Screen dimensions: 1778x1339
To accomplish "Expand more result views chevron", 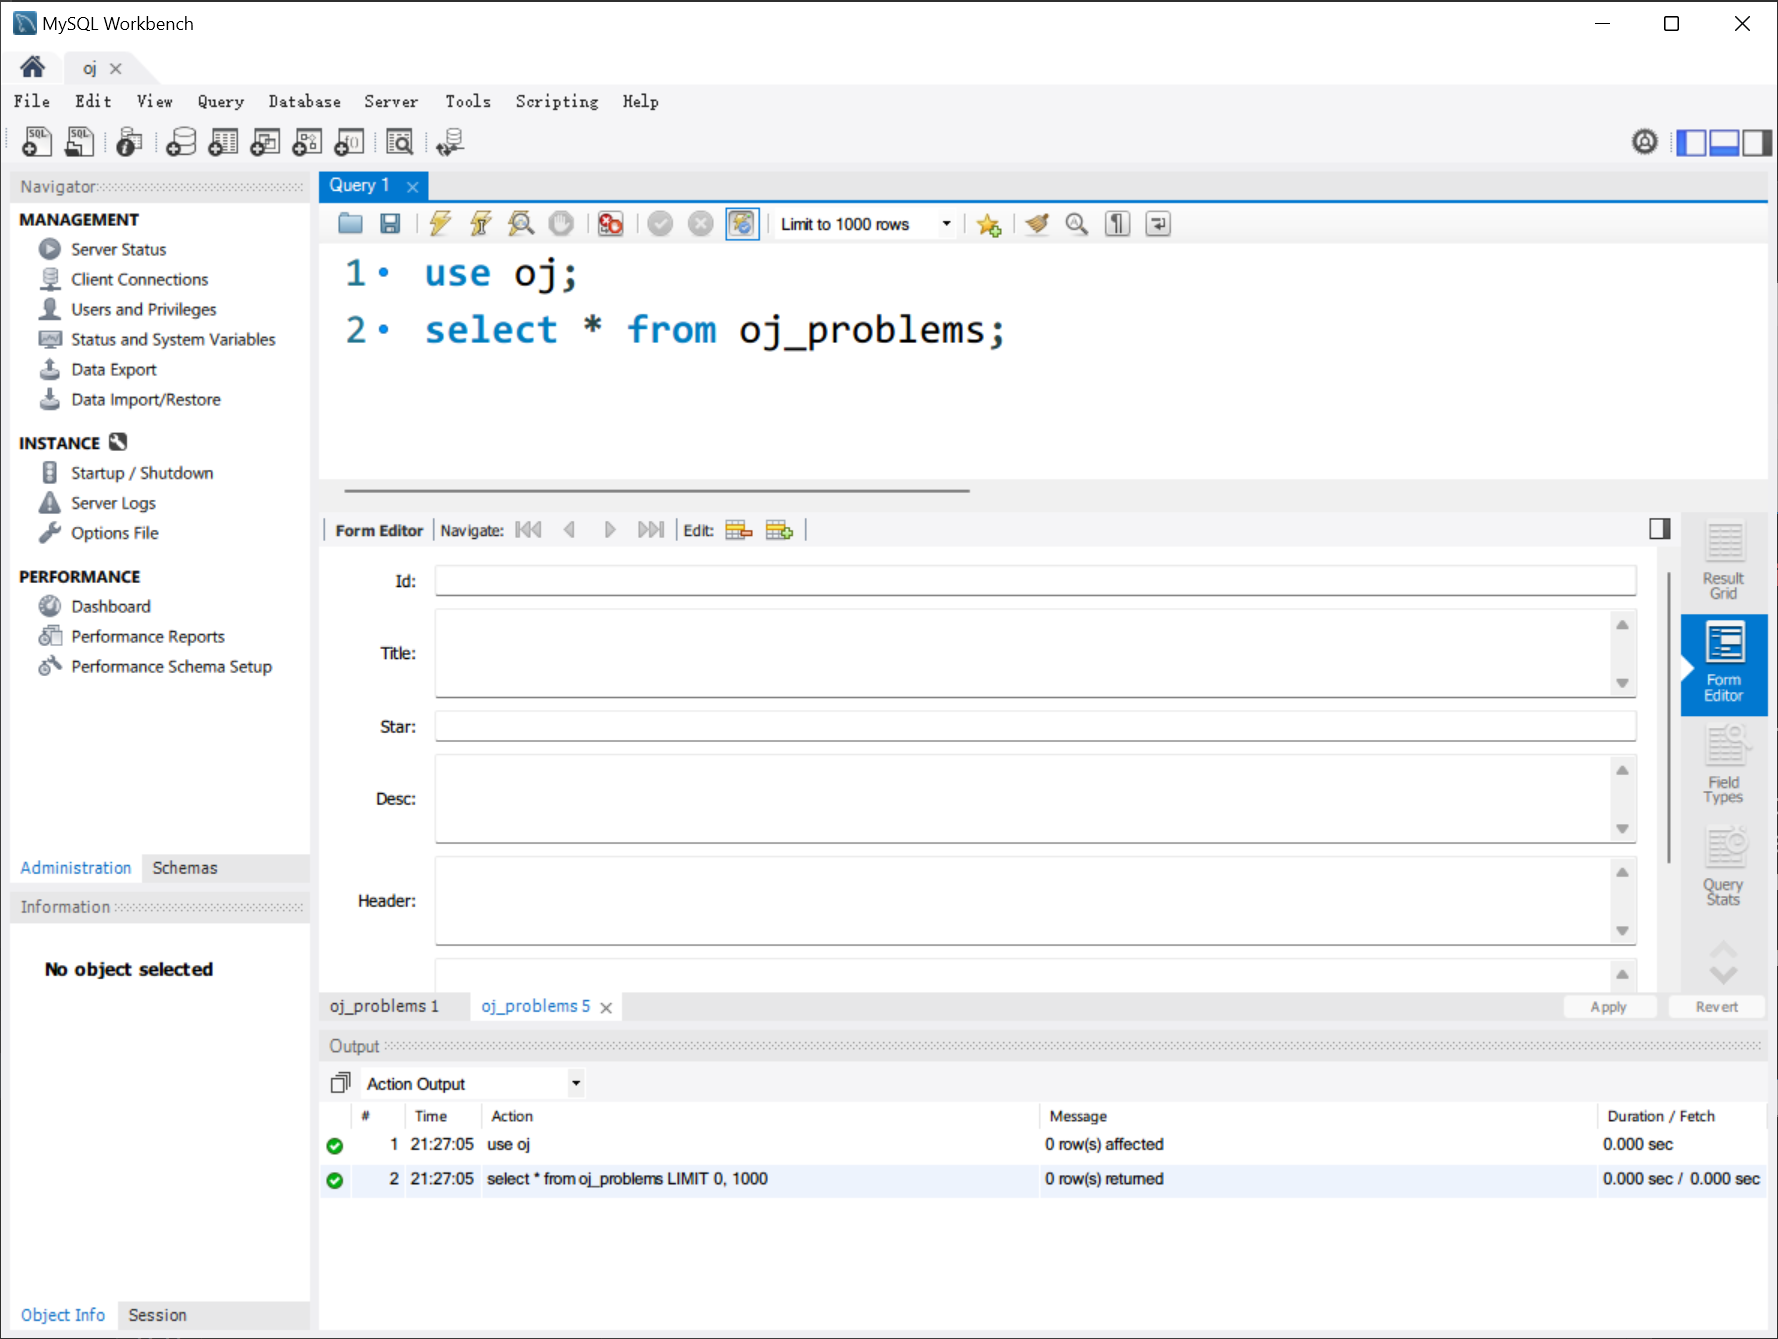I will [x=1723, y=974].
